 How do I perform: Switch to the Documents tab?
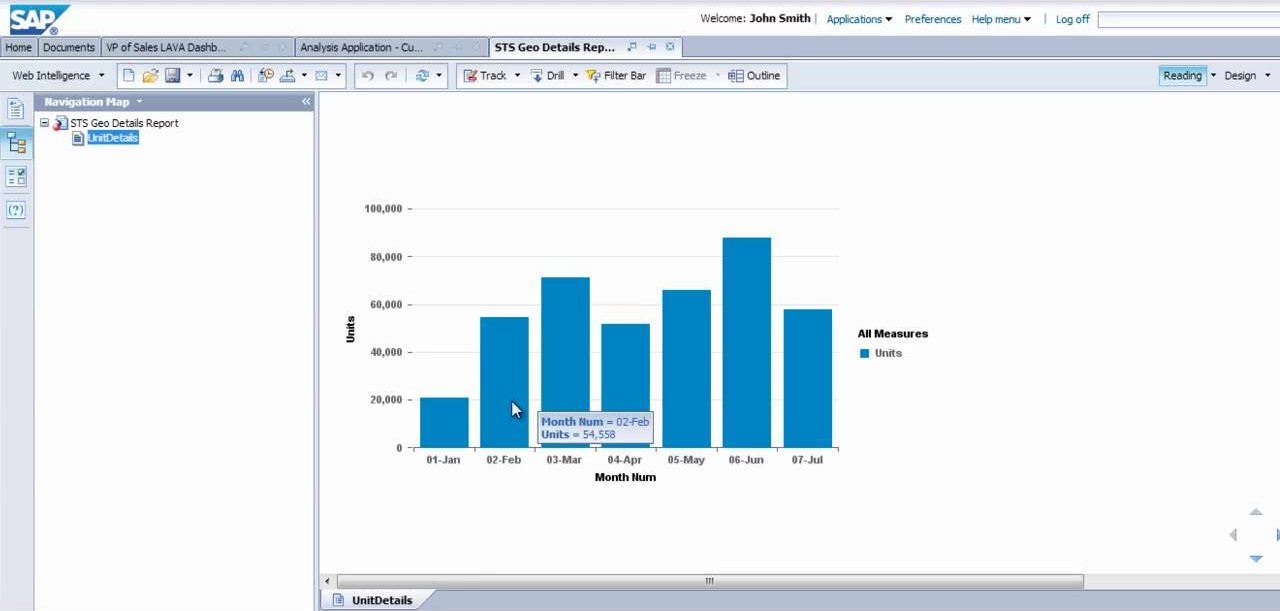click(68, 46)
